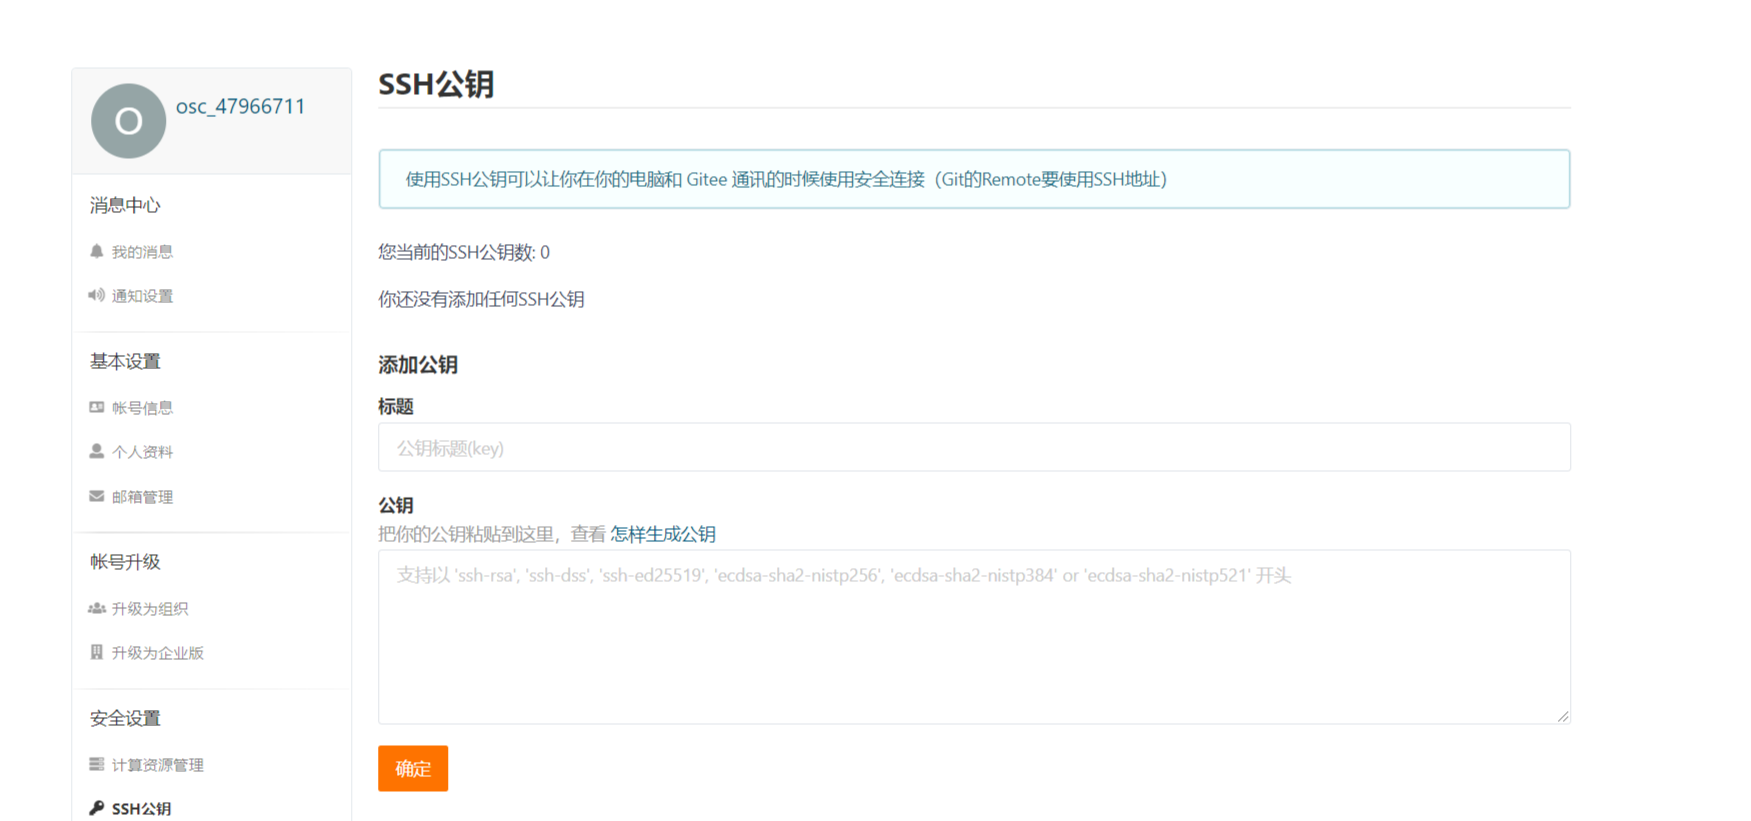Go to 个人资料 settings
The image size is (1751, 821).
142,452
